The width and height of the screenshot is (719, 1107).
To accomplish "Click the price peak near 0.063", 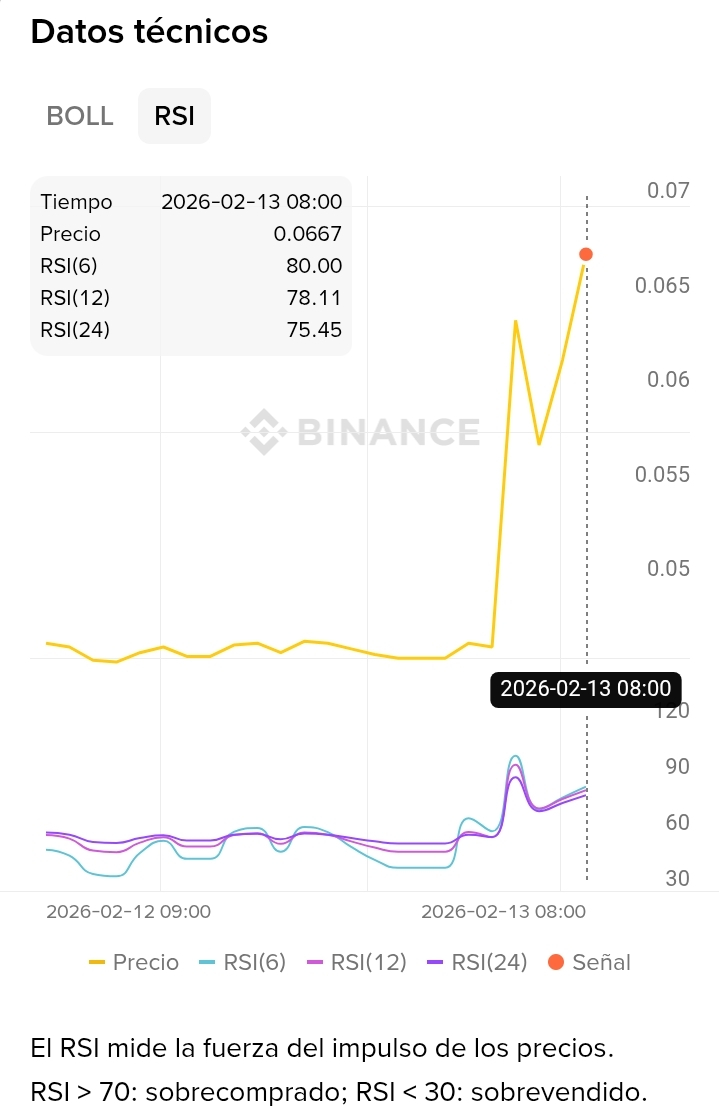I will (x=515, y=322).
